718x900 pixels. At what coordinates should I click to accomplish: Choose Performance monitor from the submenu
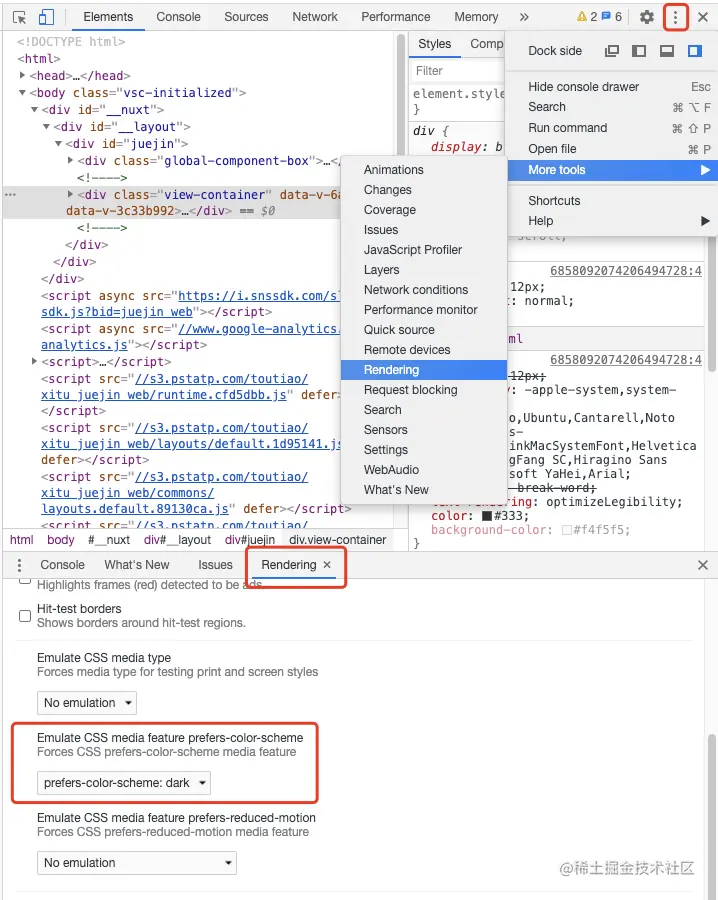point(424,310)
